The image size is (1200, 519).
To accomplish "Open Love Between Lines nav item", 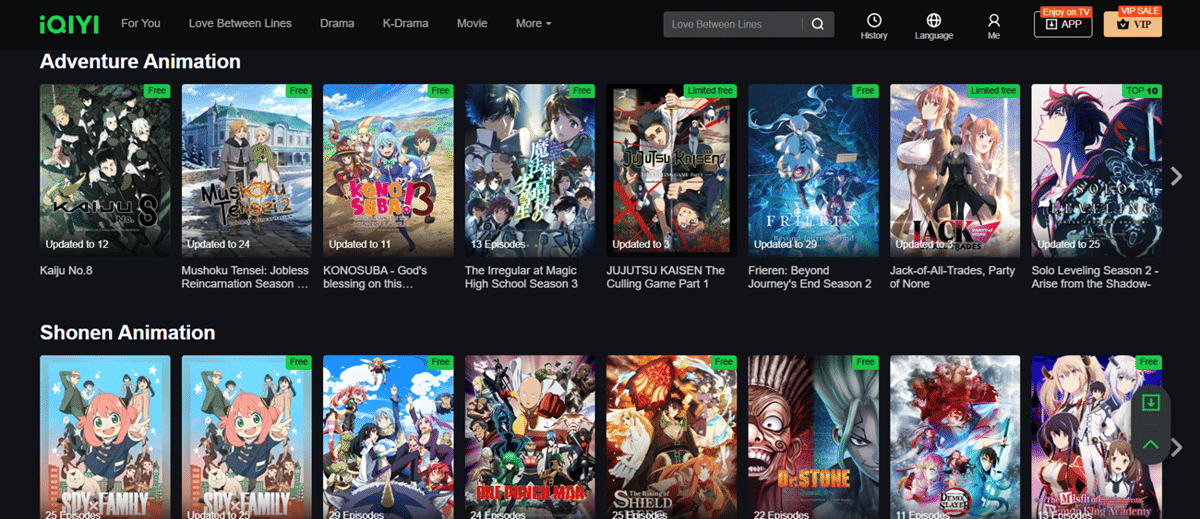I will 240,23.
